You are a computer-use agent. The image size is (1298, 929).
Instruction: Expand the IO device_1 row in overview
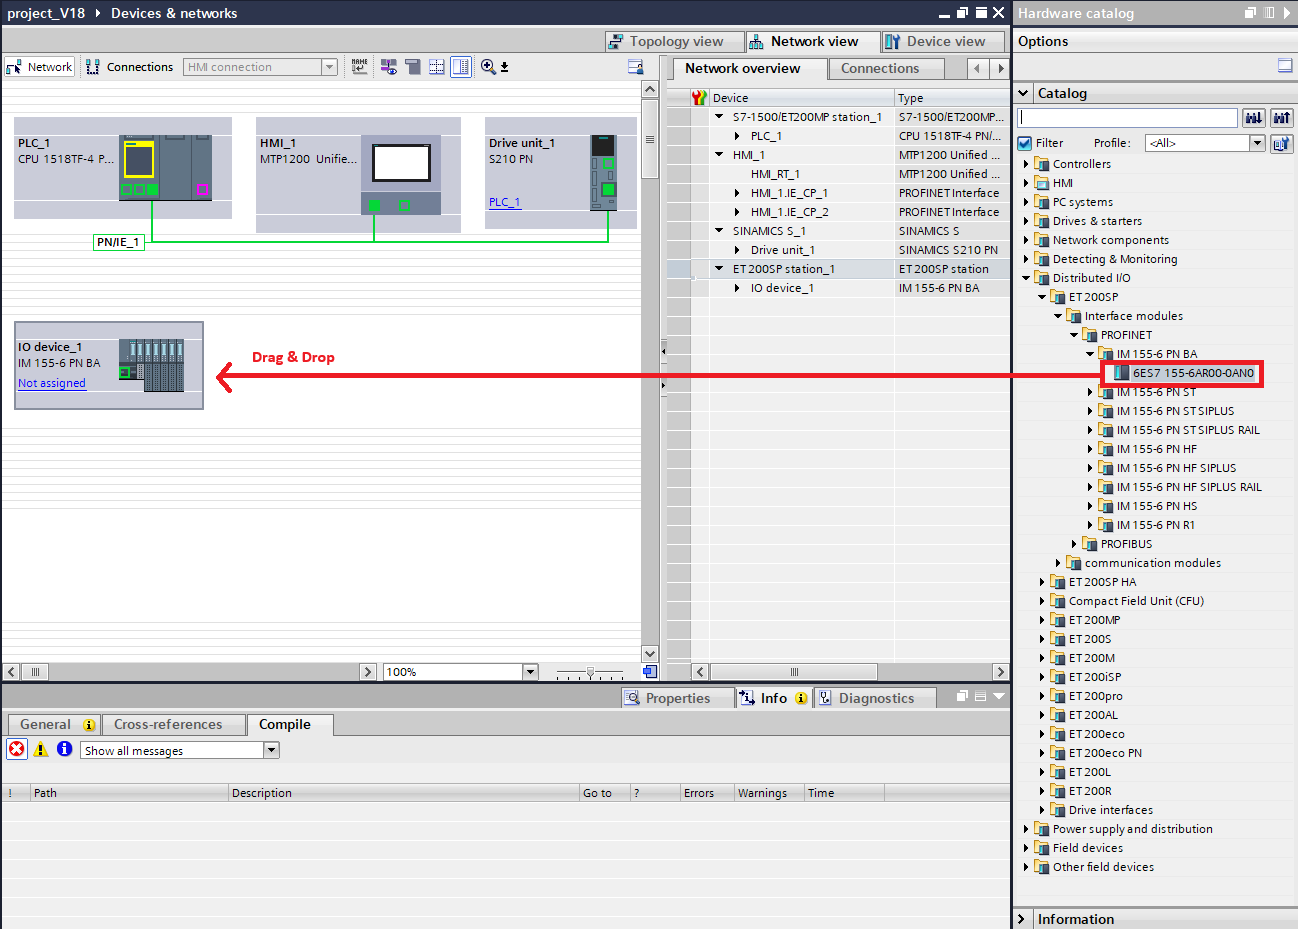coord(737,288)
